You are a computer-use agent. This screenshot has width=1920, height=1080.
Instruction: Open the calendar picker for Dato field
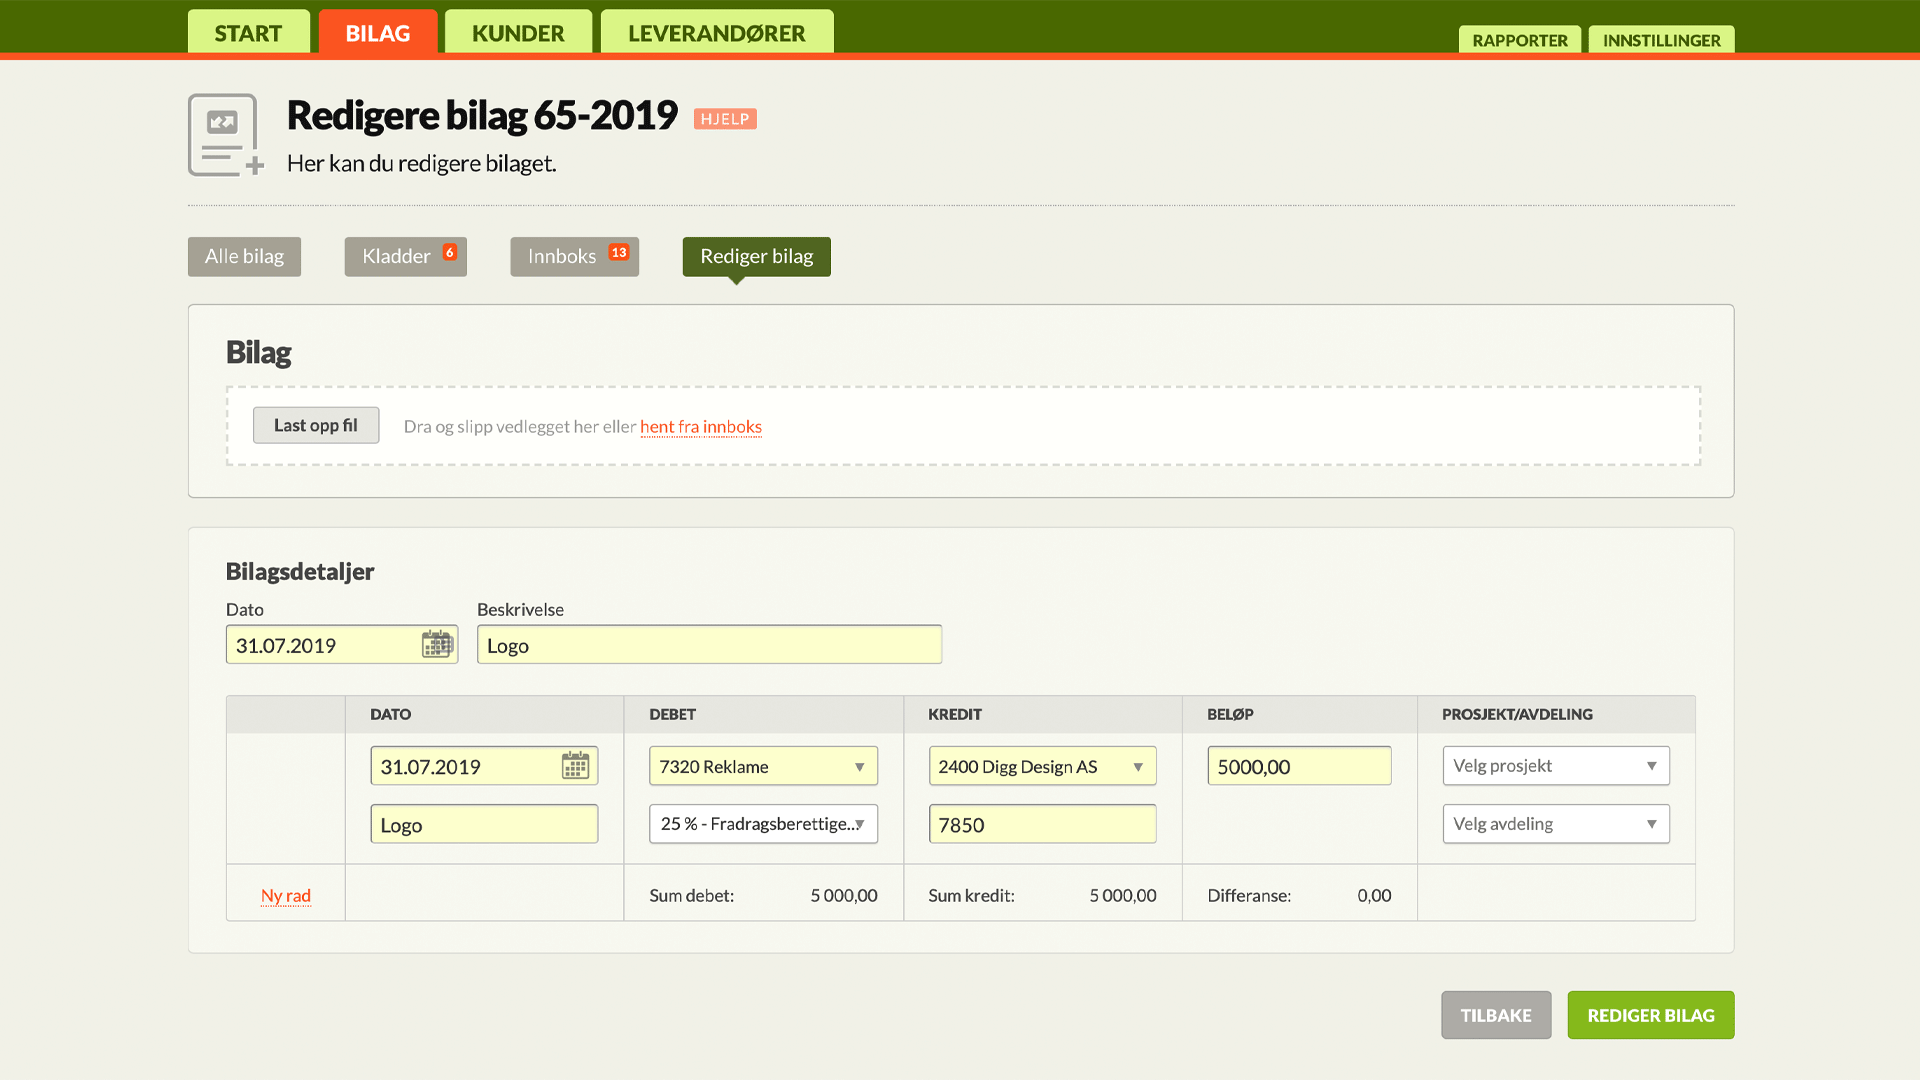click(x=437, y=644)
